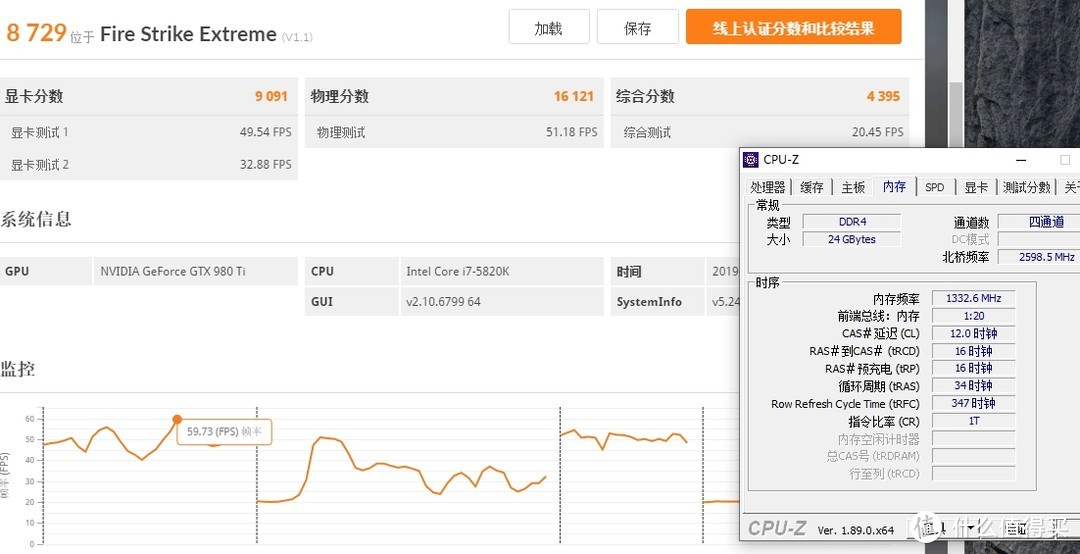
Task: Click the SystemInfo label cell
Action: [657, 302]
